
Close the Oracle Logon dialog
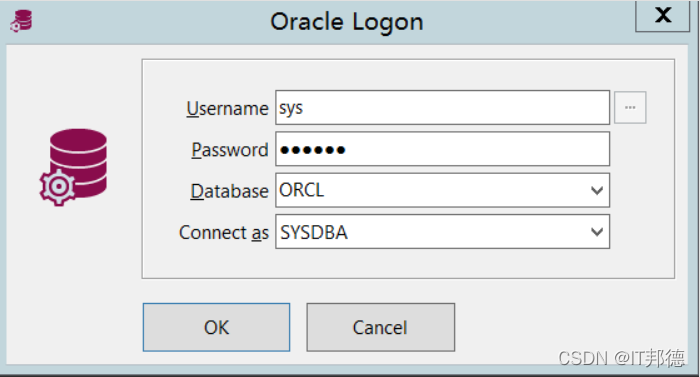pos(663,16)
